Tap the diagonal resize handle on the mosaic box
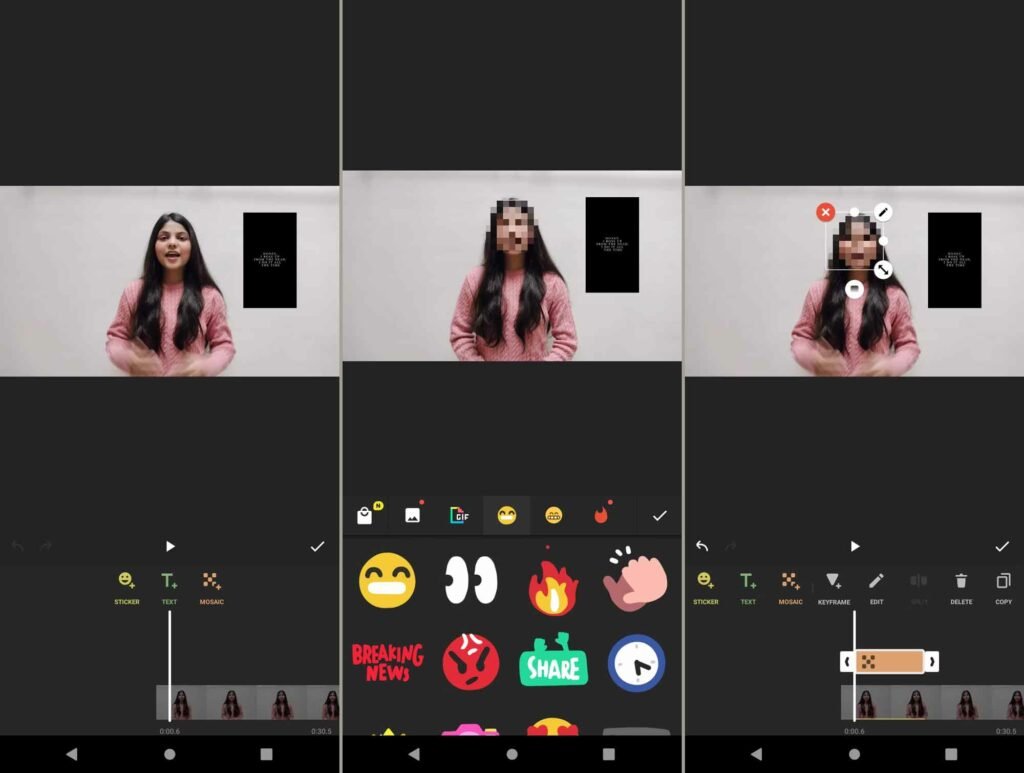The height and width of the screenshot is (773, 1024). click(x=883, y=270)
